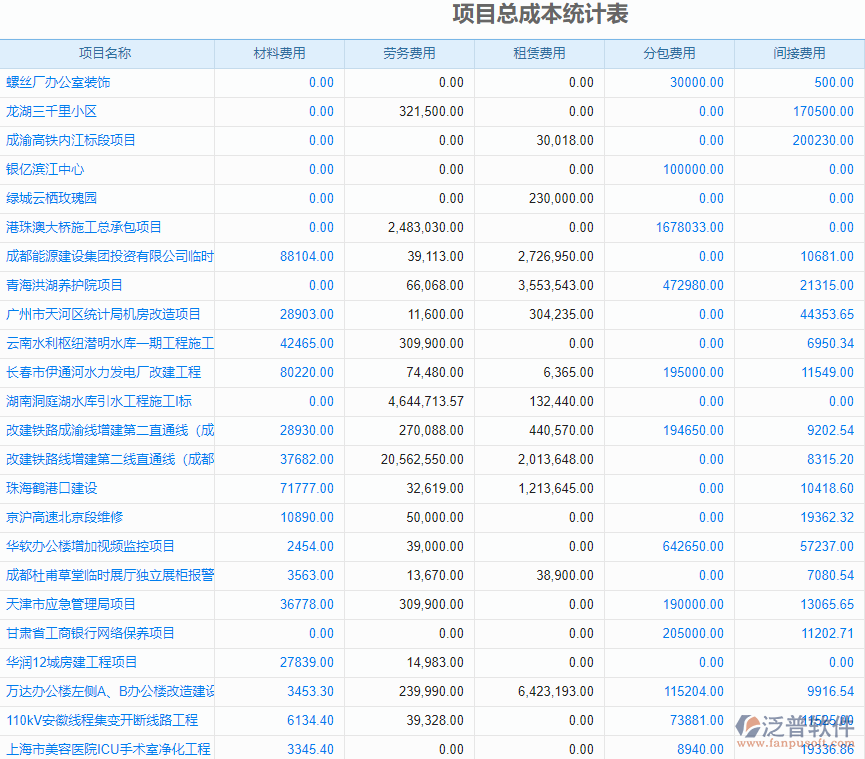Screen dimensions: 865x759
Task: Click the 642650.00 subcontract cost link
Action: pos(693,546)
